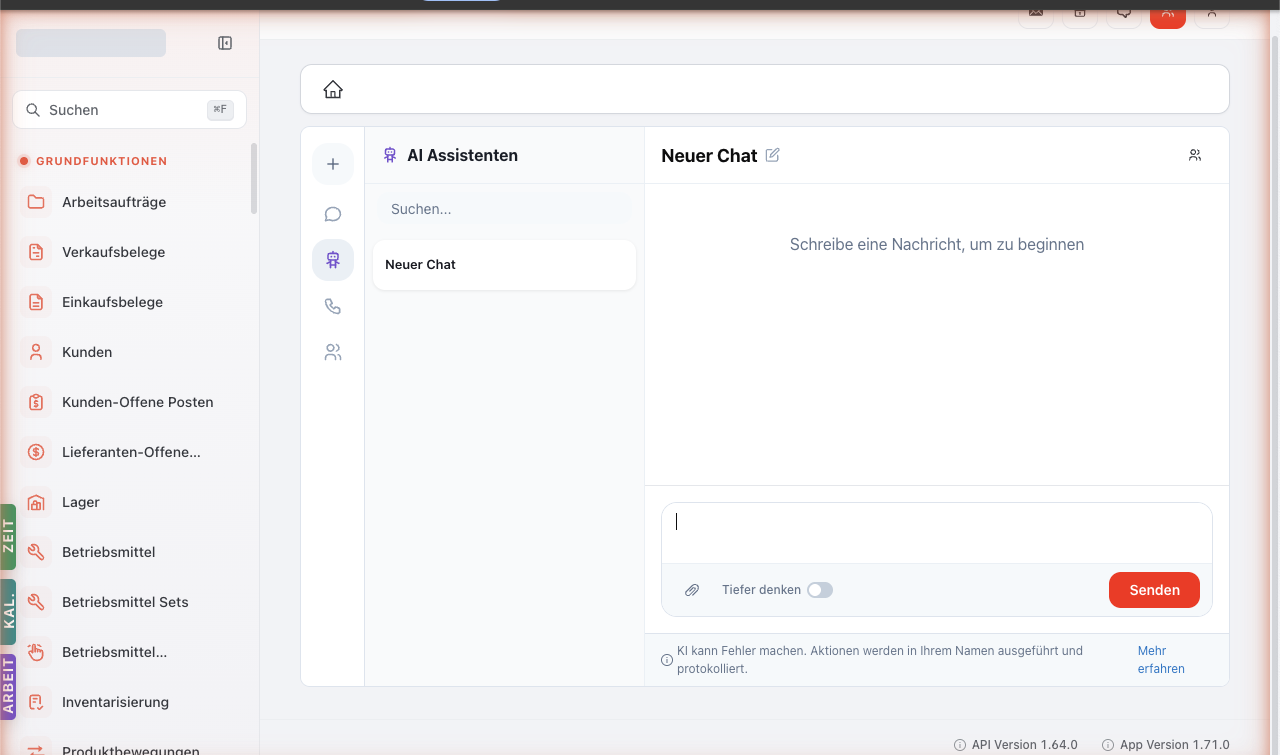Screen dimensions: 1280x755
Task: Click the sidebar vertical scrollbar
Action: coord(254,178)
